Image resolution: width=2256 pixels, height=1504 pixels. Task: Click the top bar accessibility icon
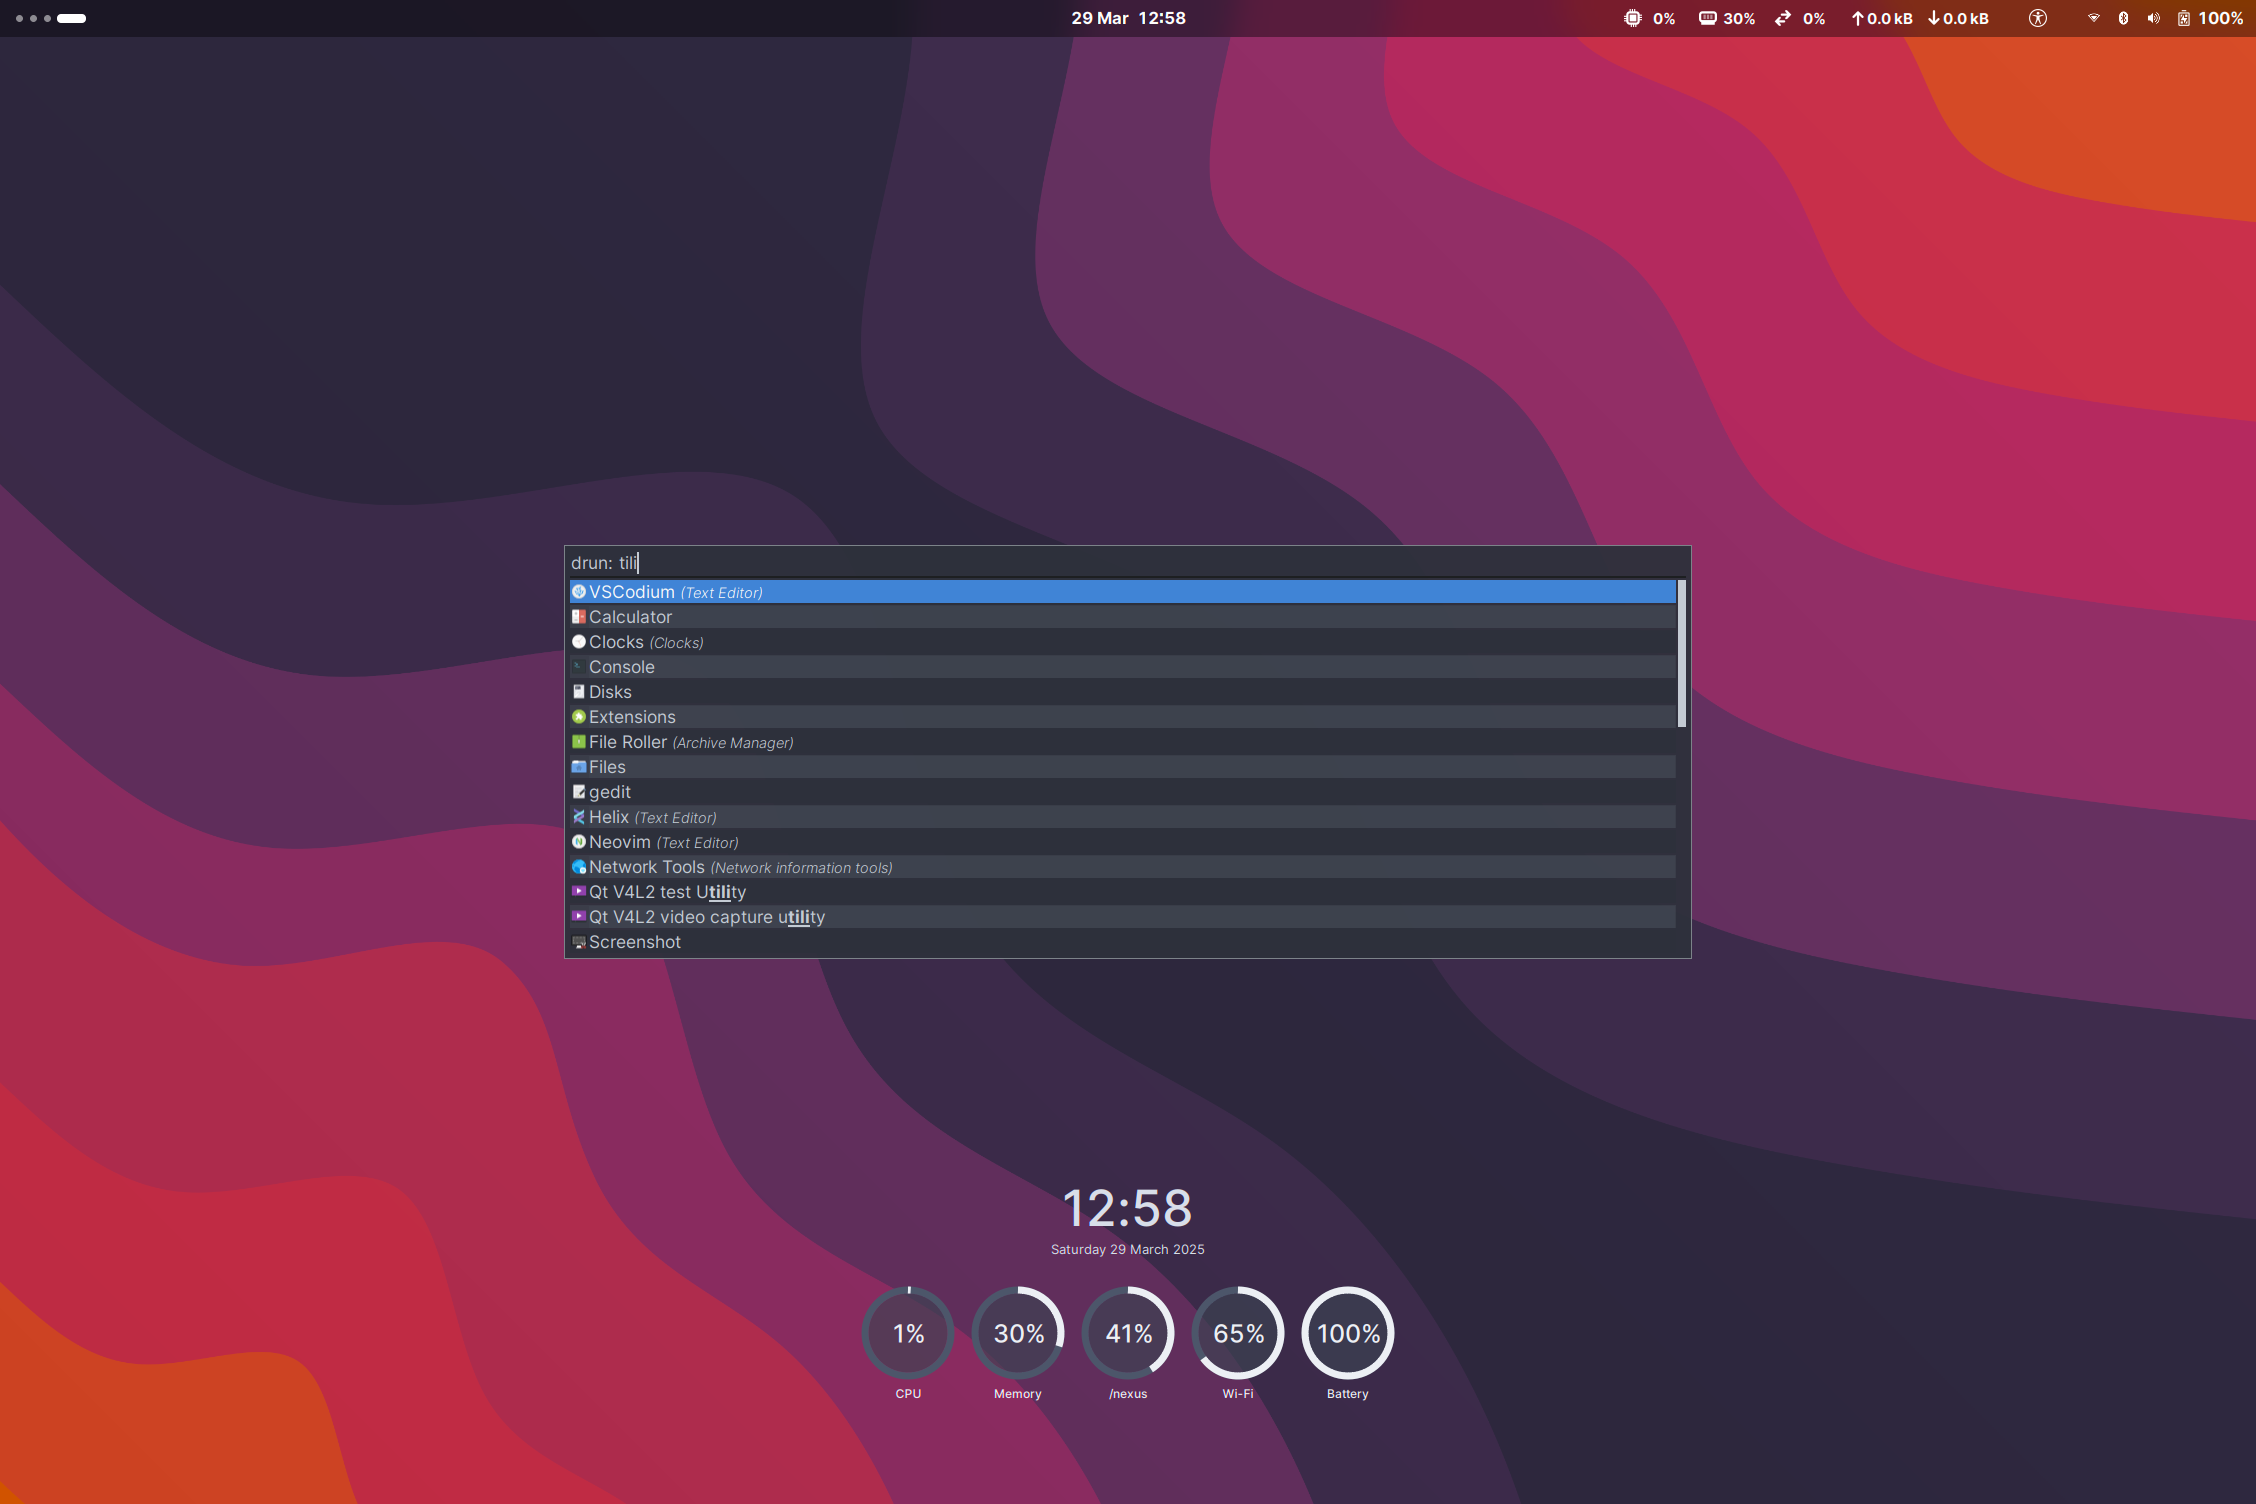point(2037,18)
